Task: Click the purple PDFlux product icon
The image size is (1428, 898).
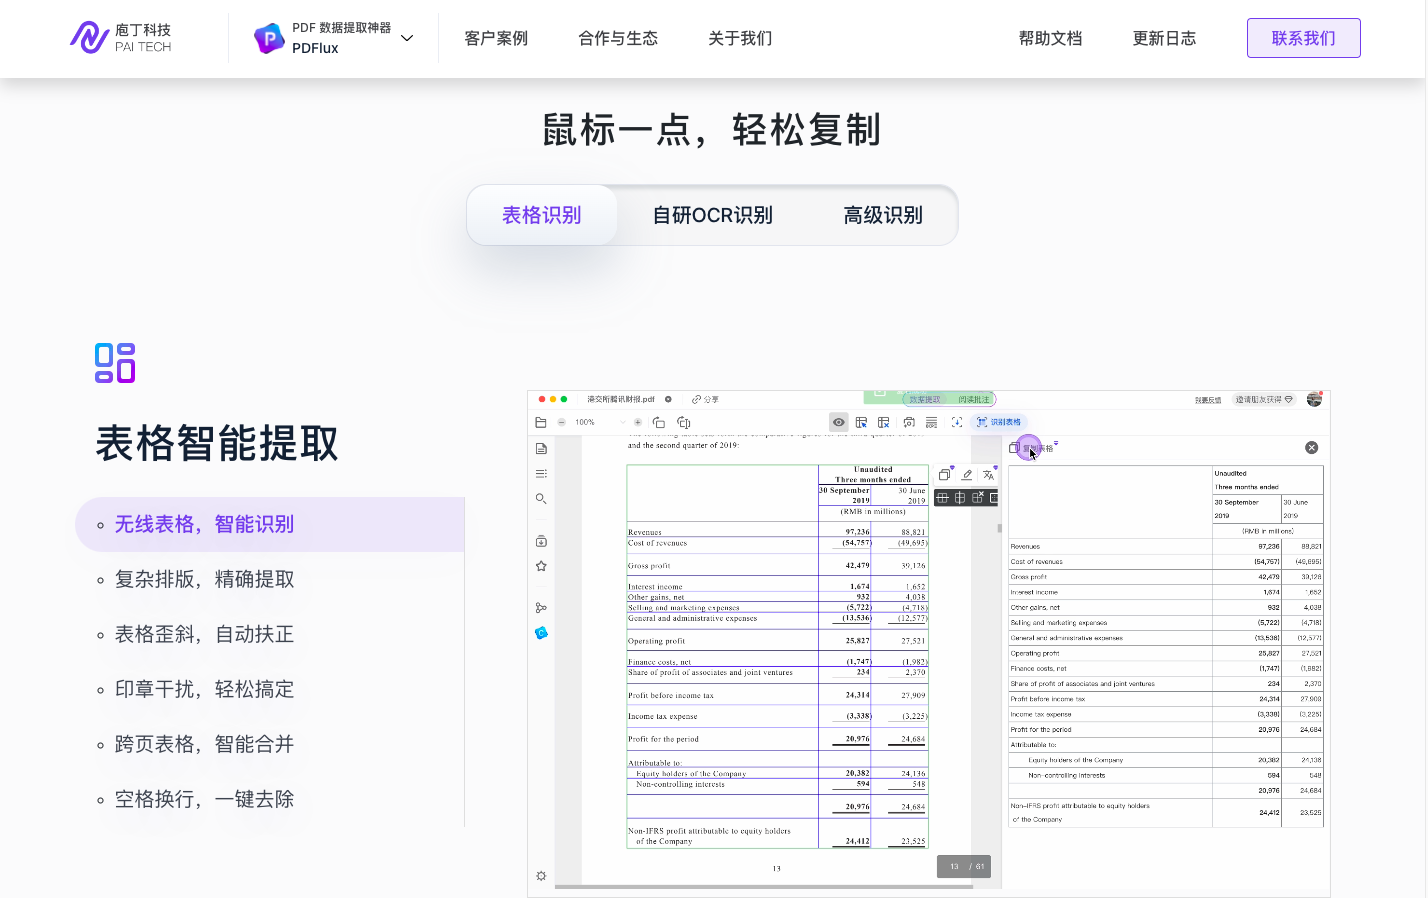Action: click(269, 38)
